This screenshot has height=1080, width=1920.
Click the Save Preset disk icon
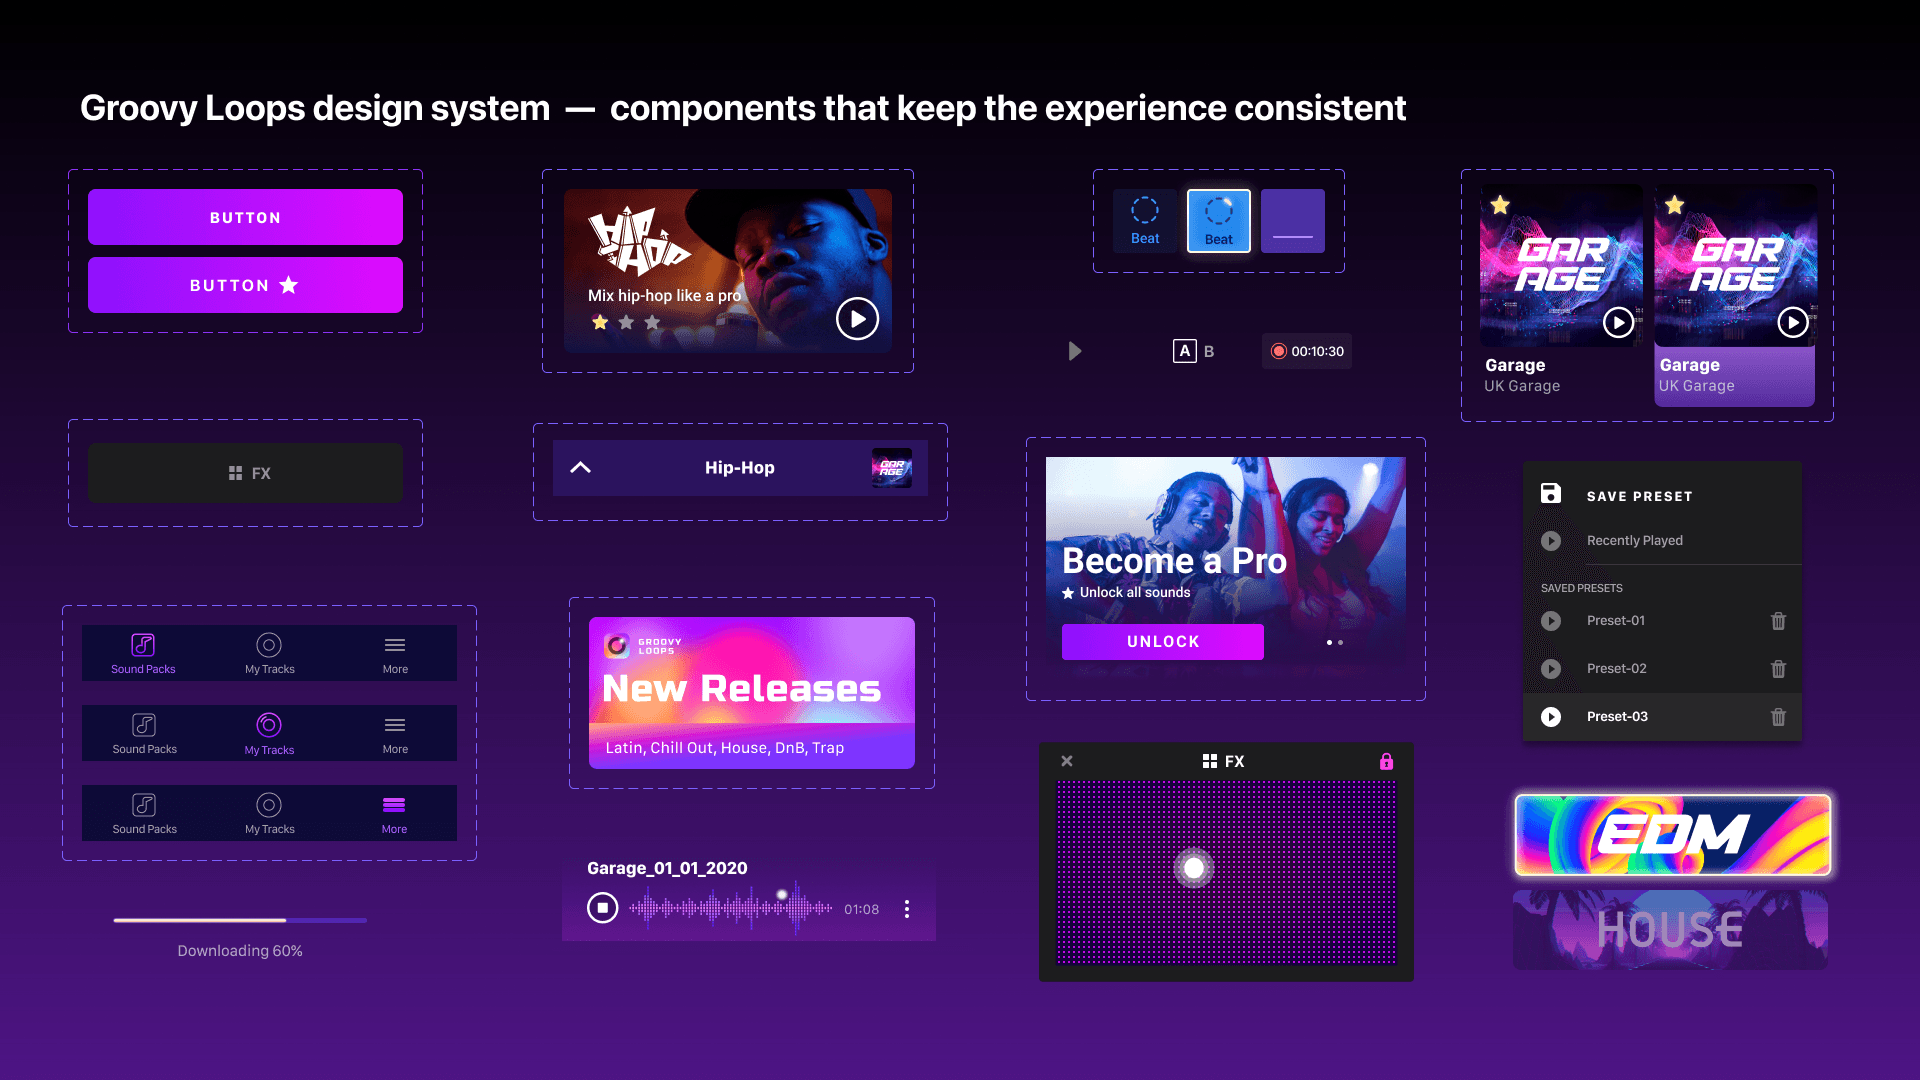click(1550, 493)
